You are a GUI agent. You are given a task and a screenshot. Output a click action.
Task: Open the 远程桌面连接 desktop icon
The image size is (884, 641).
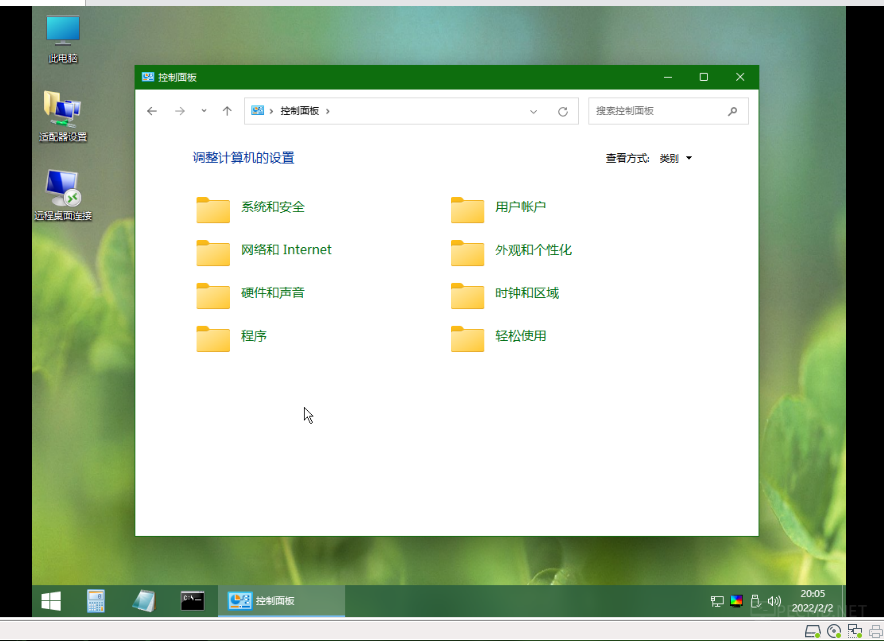(x=63, y=194)
